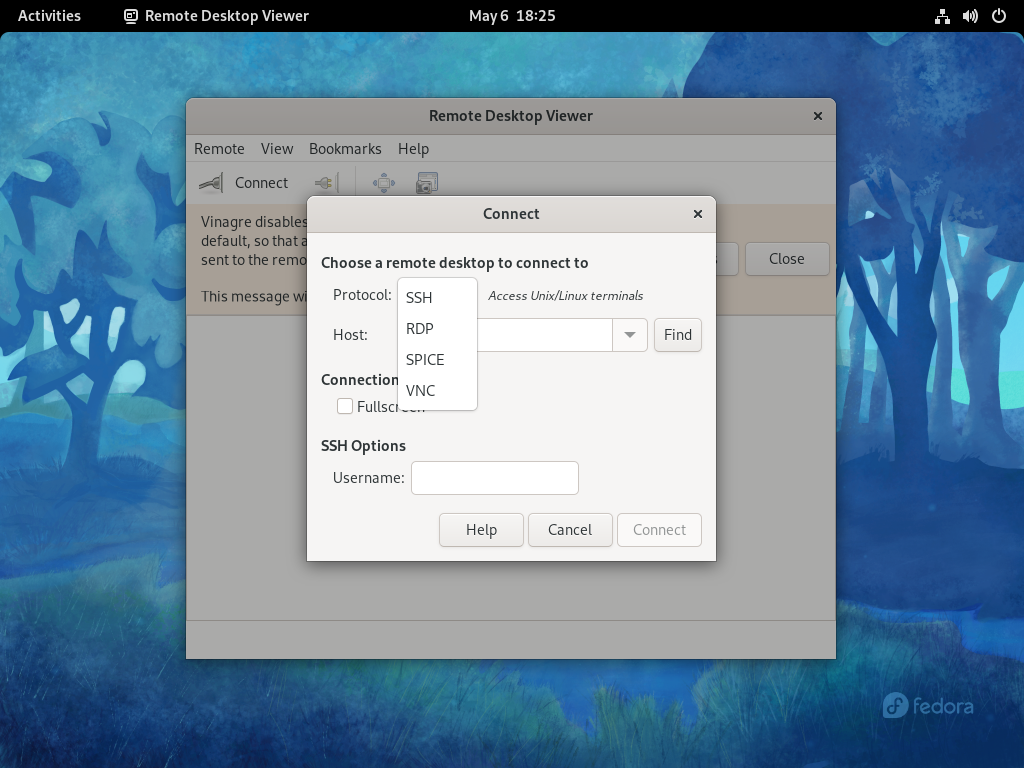Viewport: 1024px width, 768px height.
Task: Click the Connect plug icon in toolbar
Action: click(211, 183)
